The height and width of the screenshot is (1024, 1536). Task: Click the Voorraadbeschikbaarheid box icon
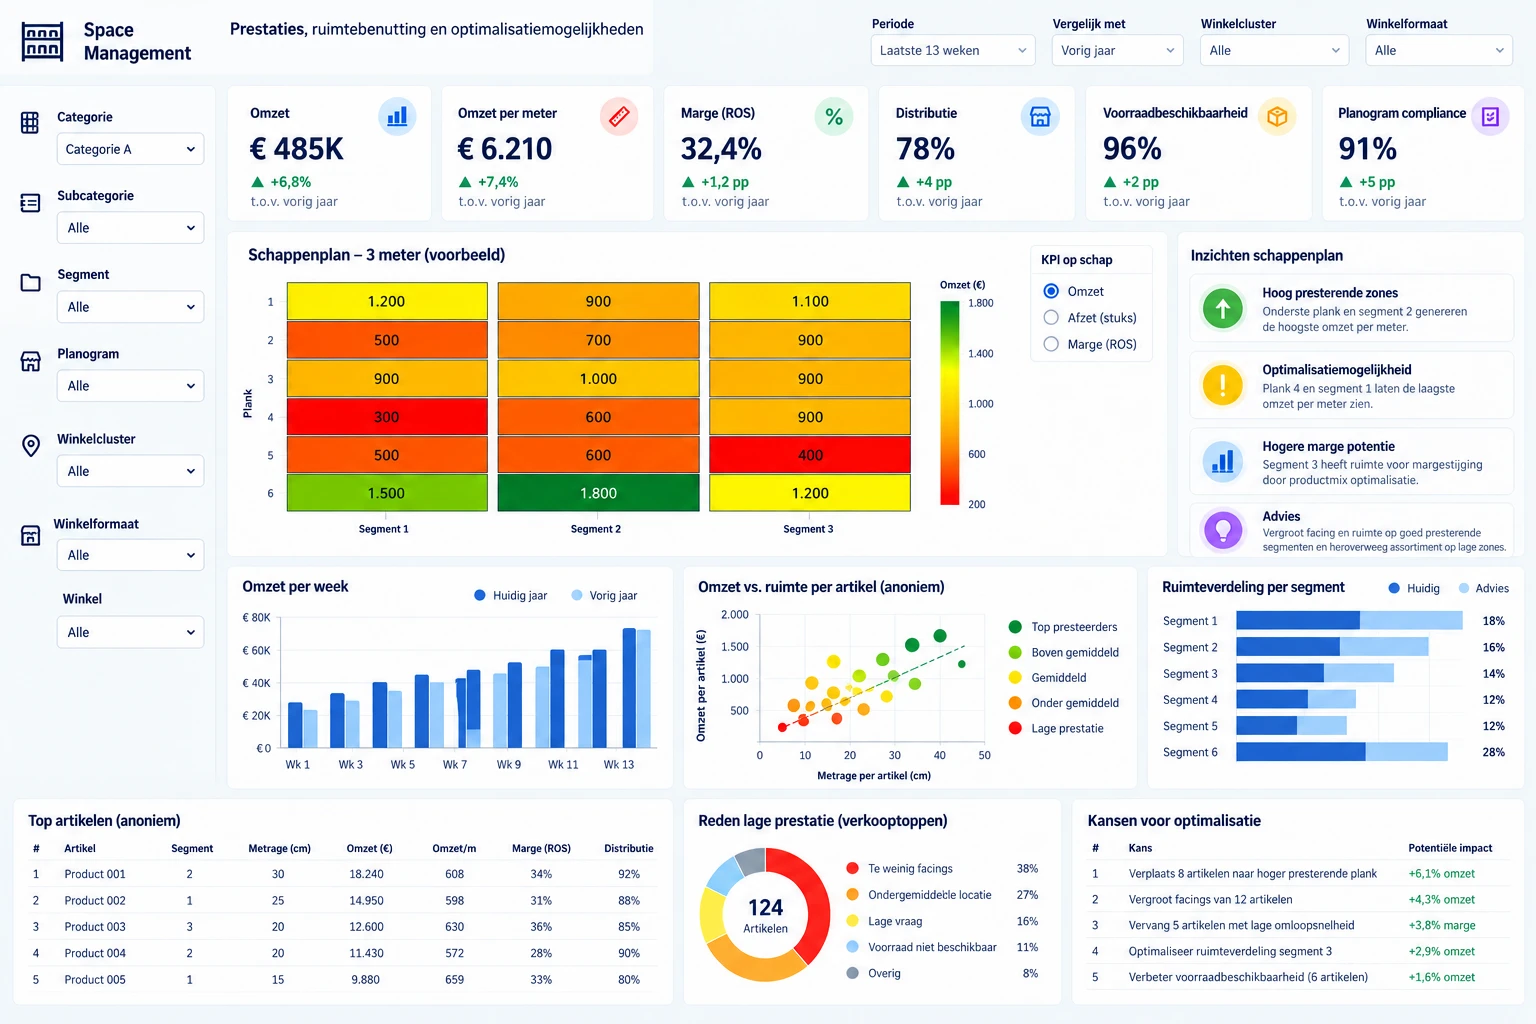1277,117
